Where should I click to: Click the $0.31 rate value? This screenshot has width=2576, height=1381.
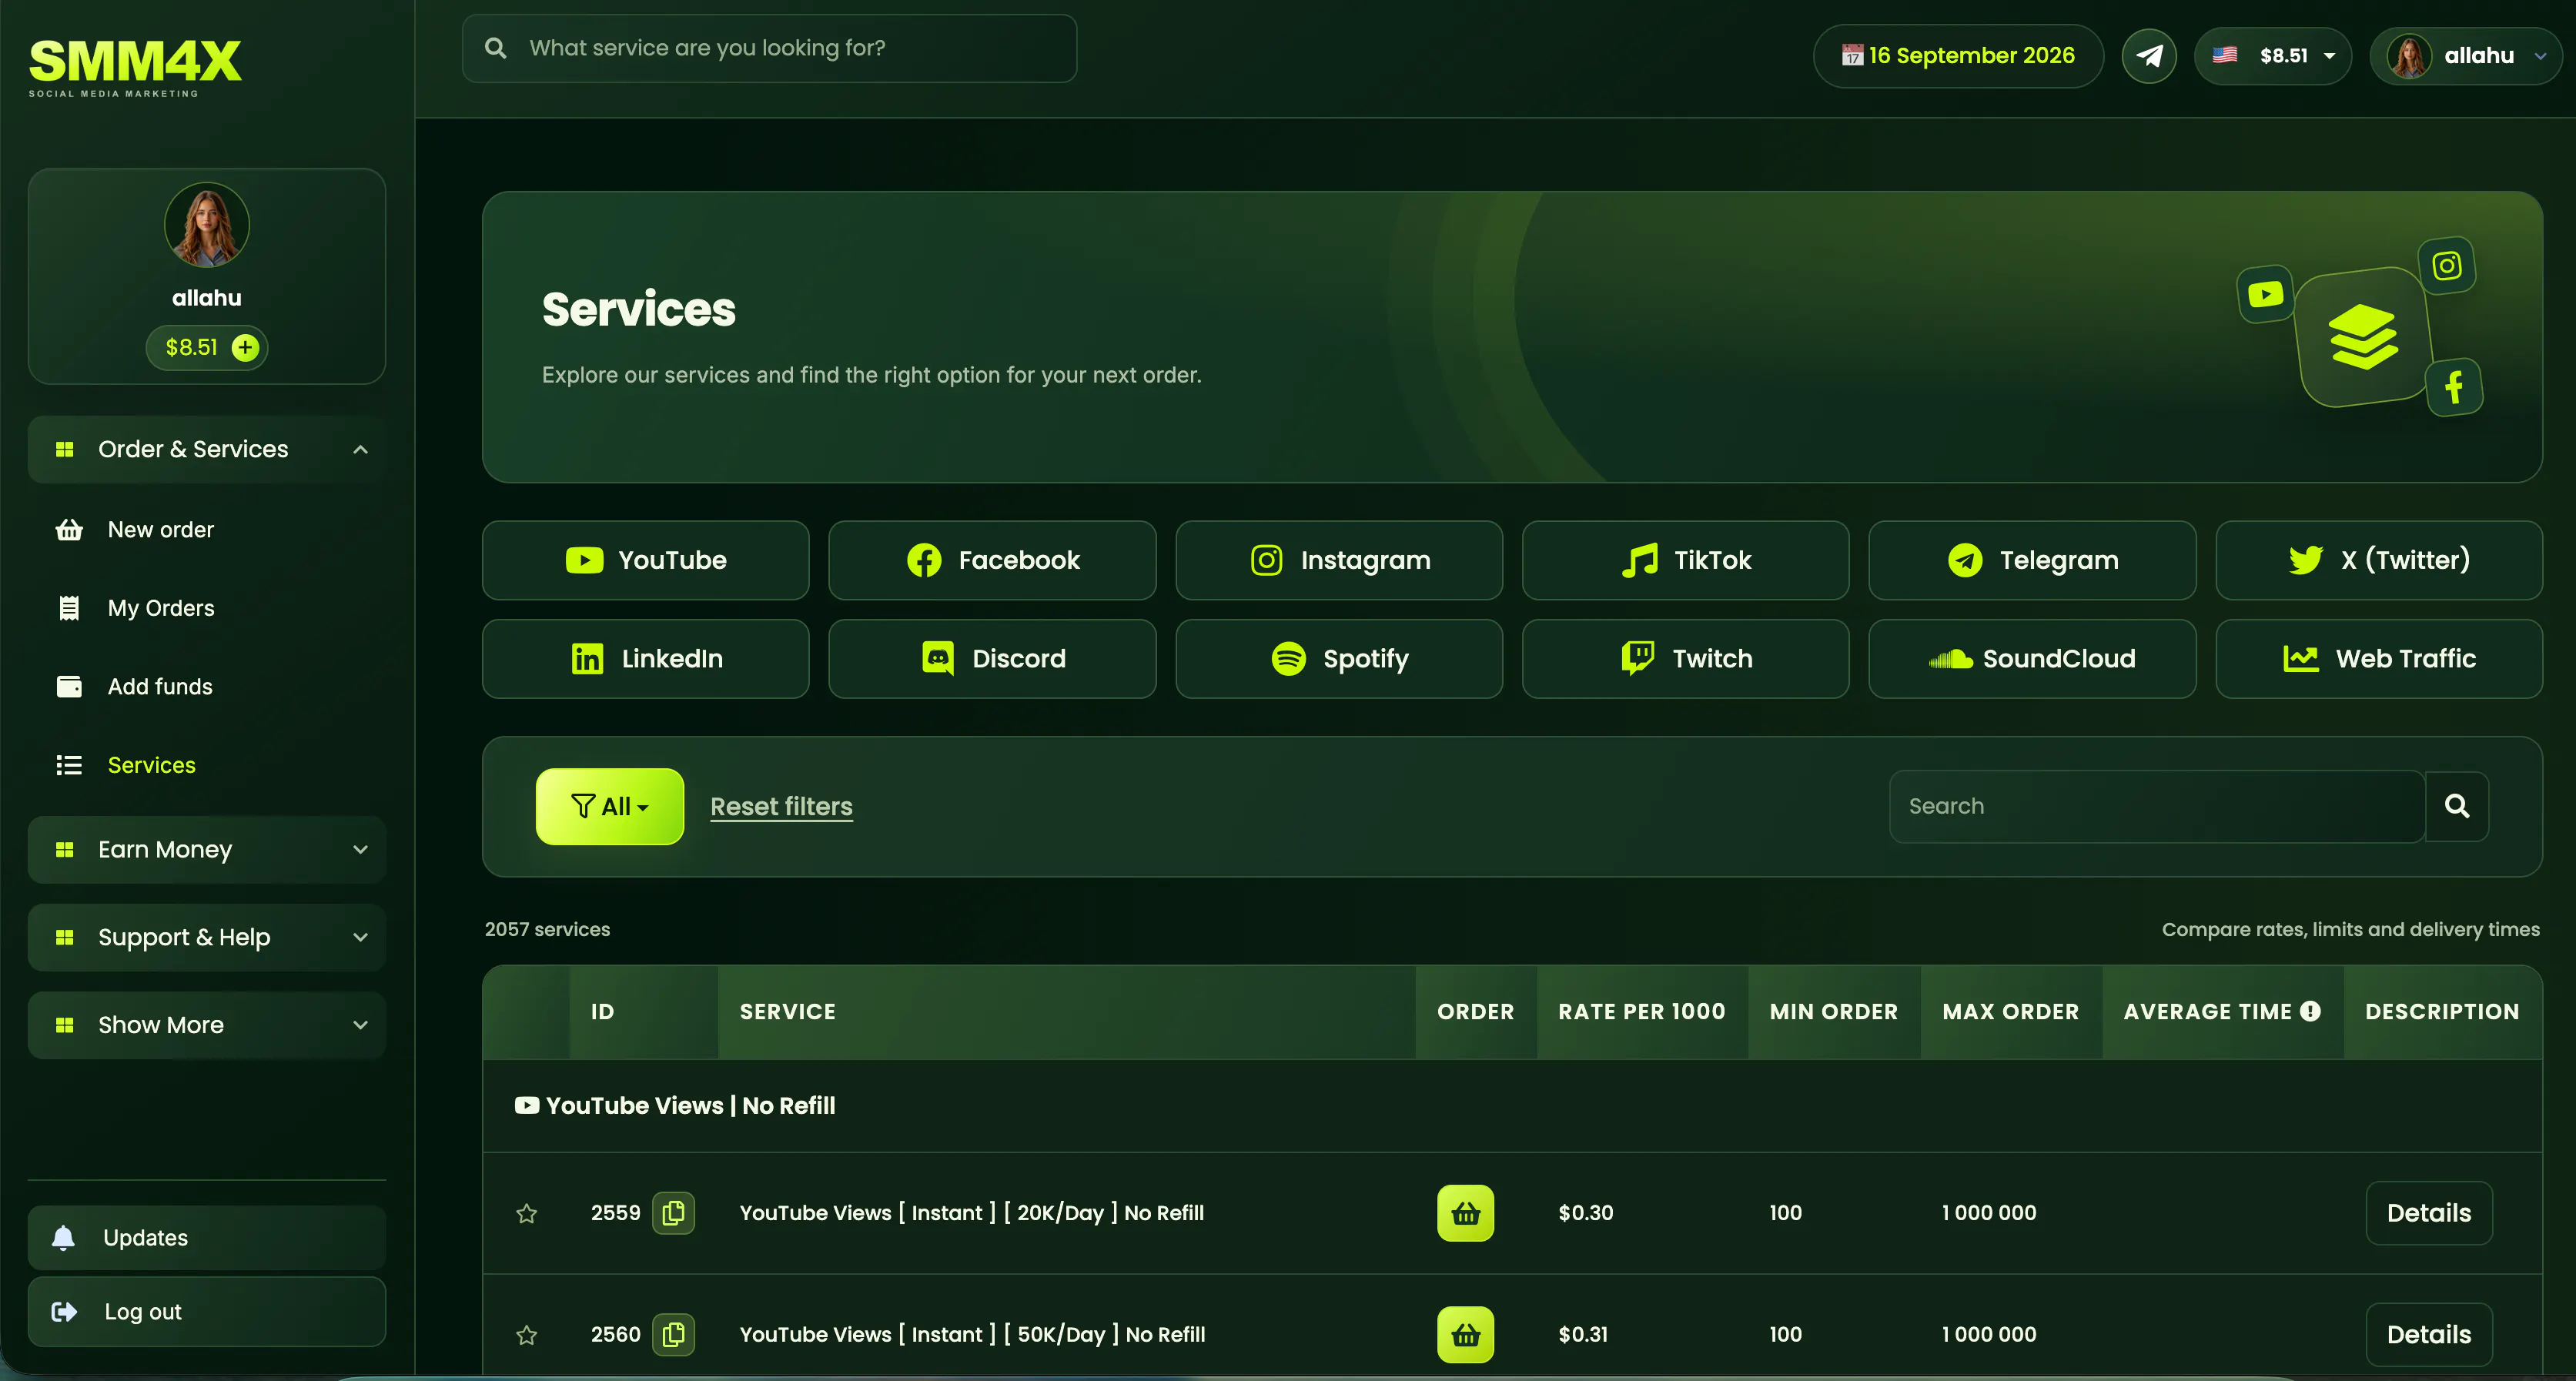pos(1583,1334)
